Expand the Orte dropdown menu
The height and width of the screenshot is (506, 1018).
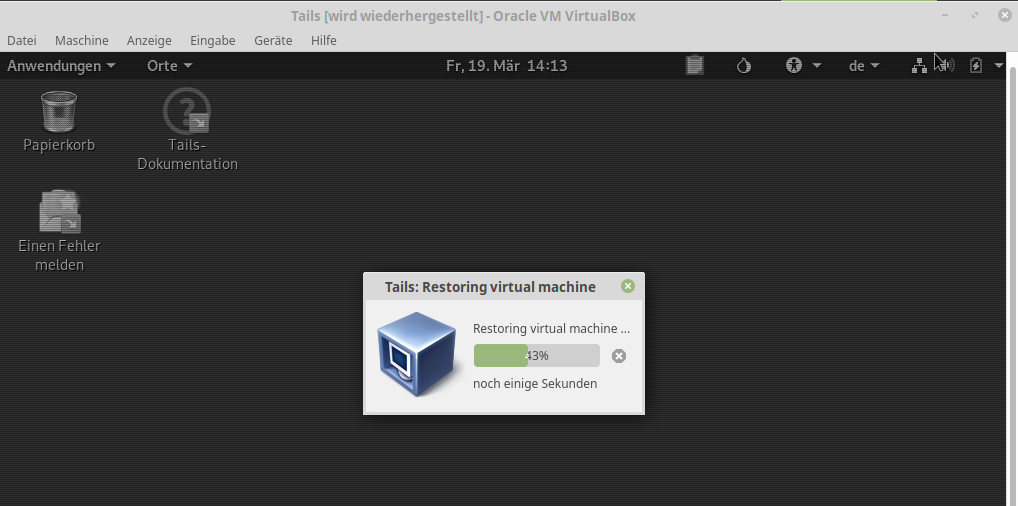point(169,66)
